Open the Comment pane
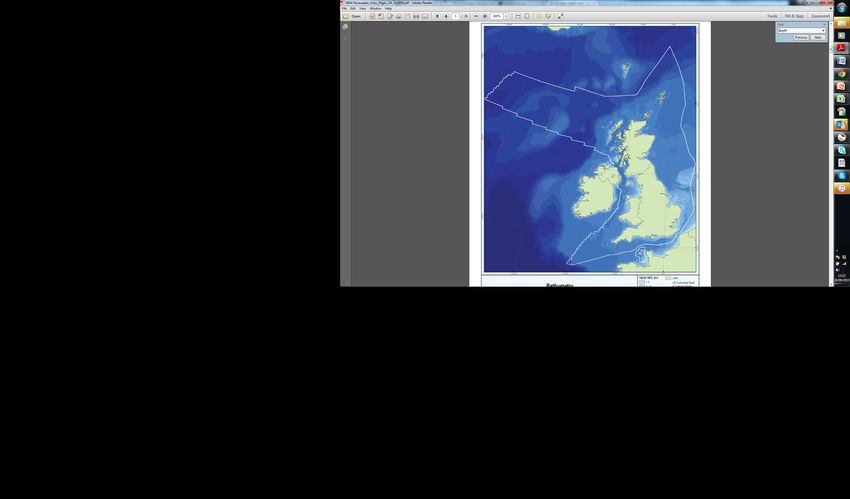Image resolution: width=850 pixels, height=499 pixels. pyautogui.click(x=820, y=16)
